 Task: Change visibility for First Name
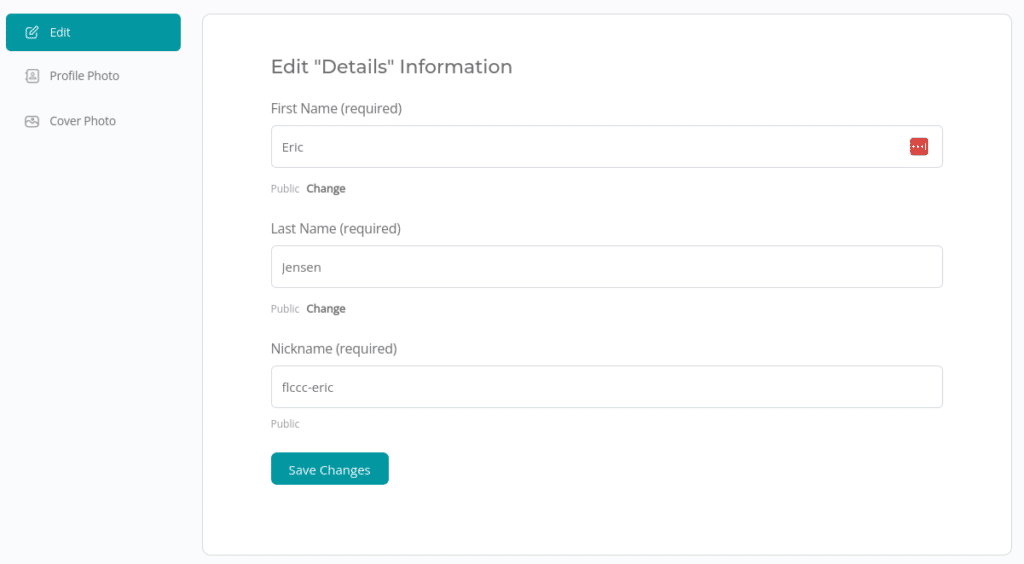[326, 189]
